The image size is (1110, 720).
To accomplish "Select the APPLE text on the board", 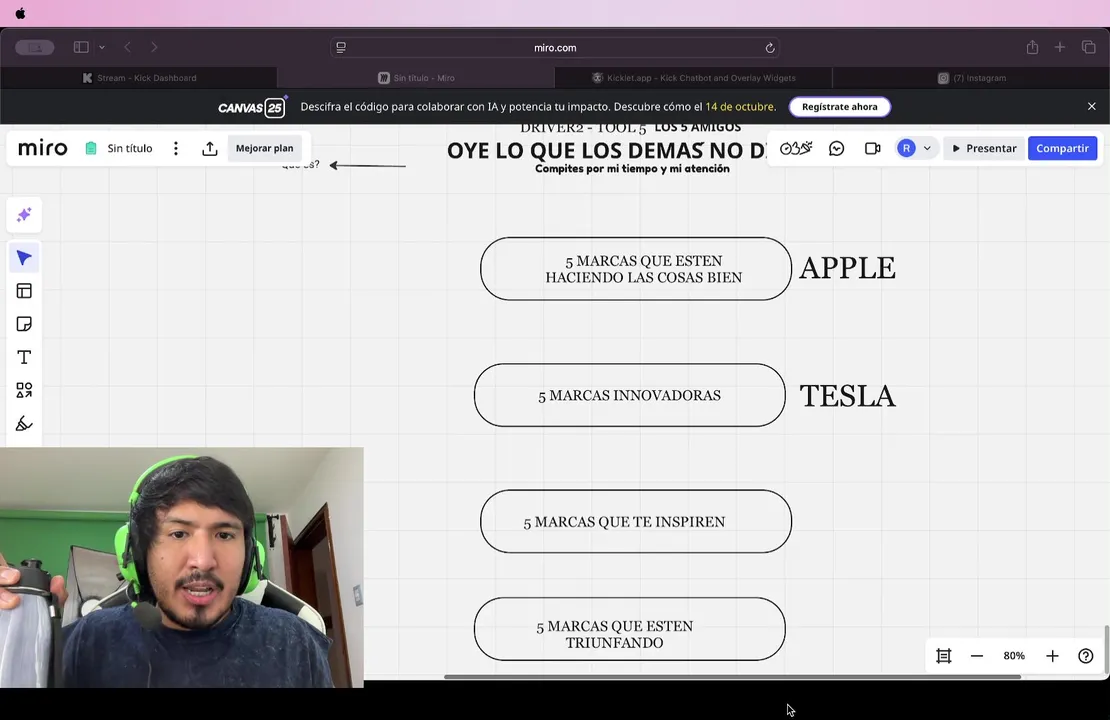I will pos(847,268).
